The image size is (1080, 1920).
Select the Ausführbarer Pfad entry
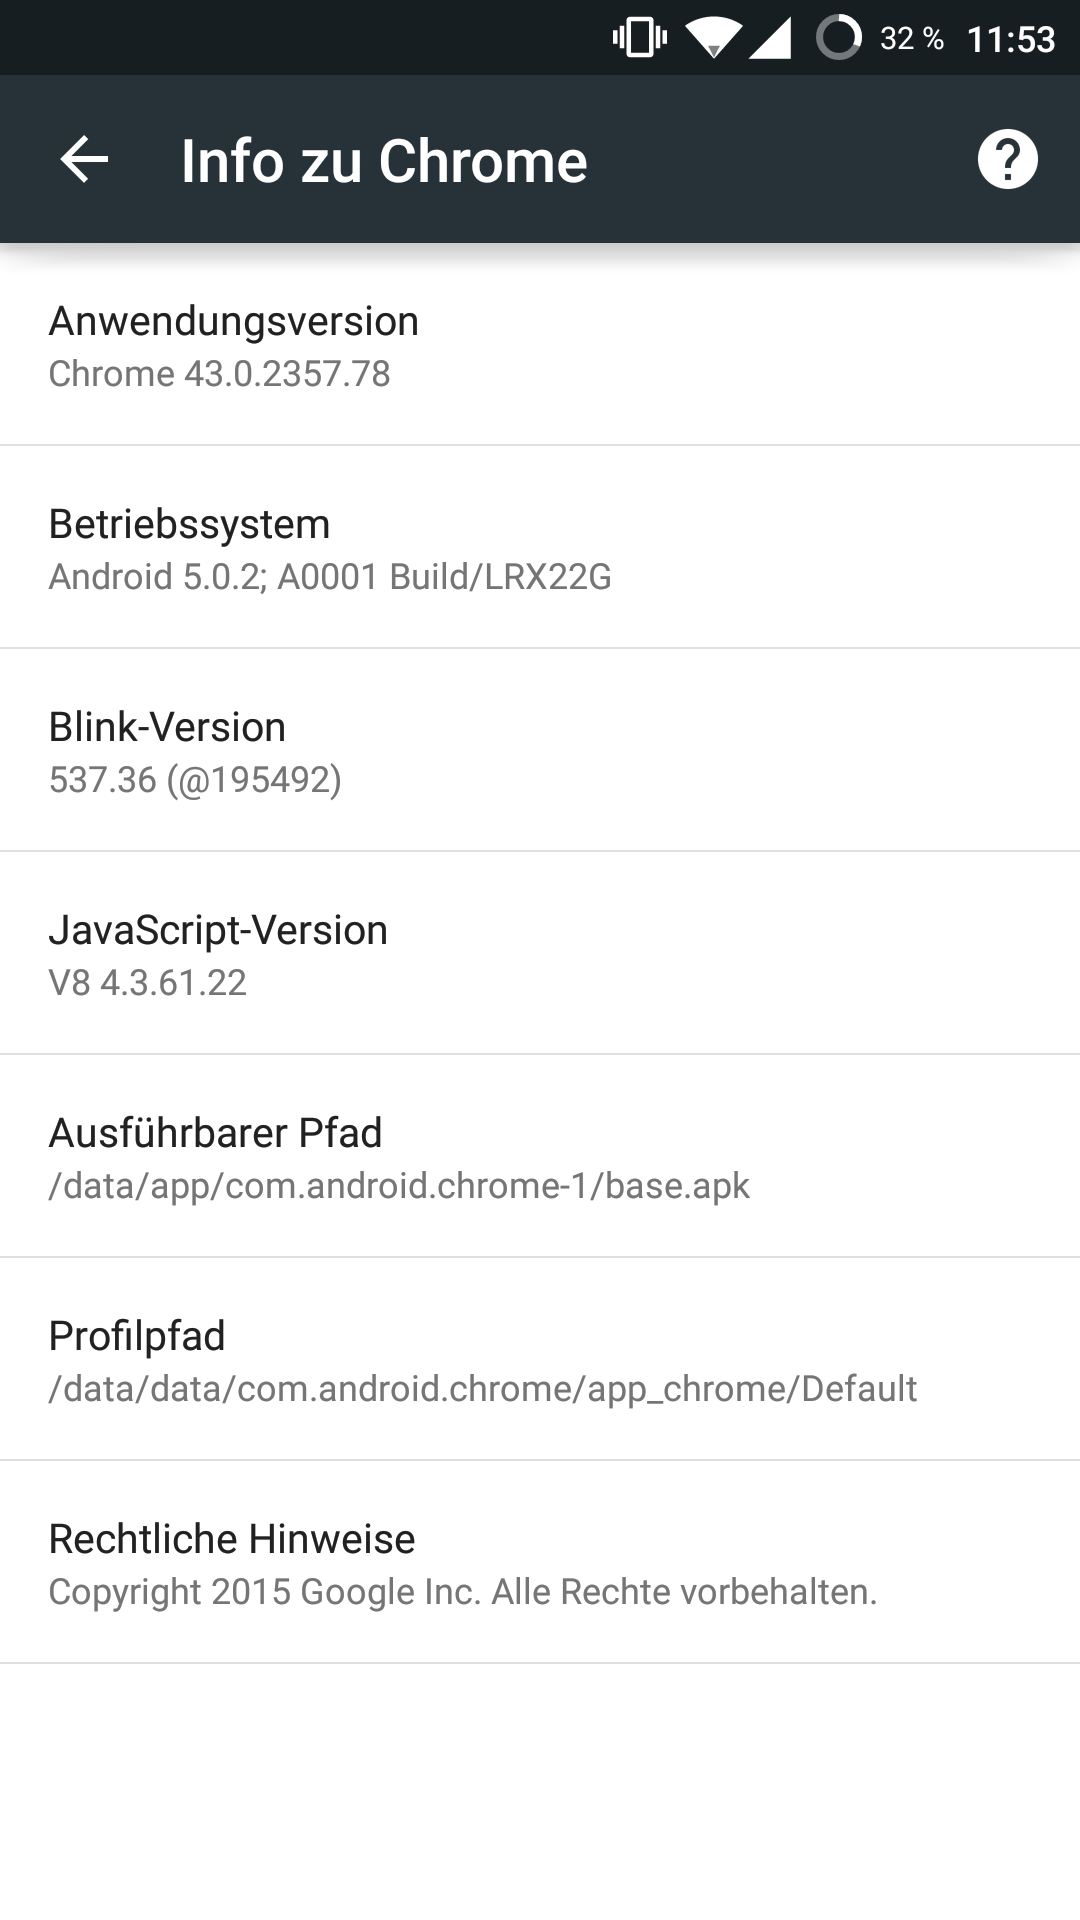point(540,1157)
